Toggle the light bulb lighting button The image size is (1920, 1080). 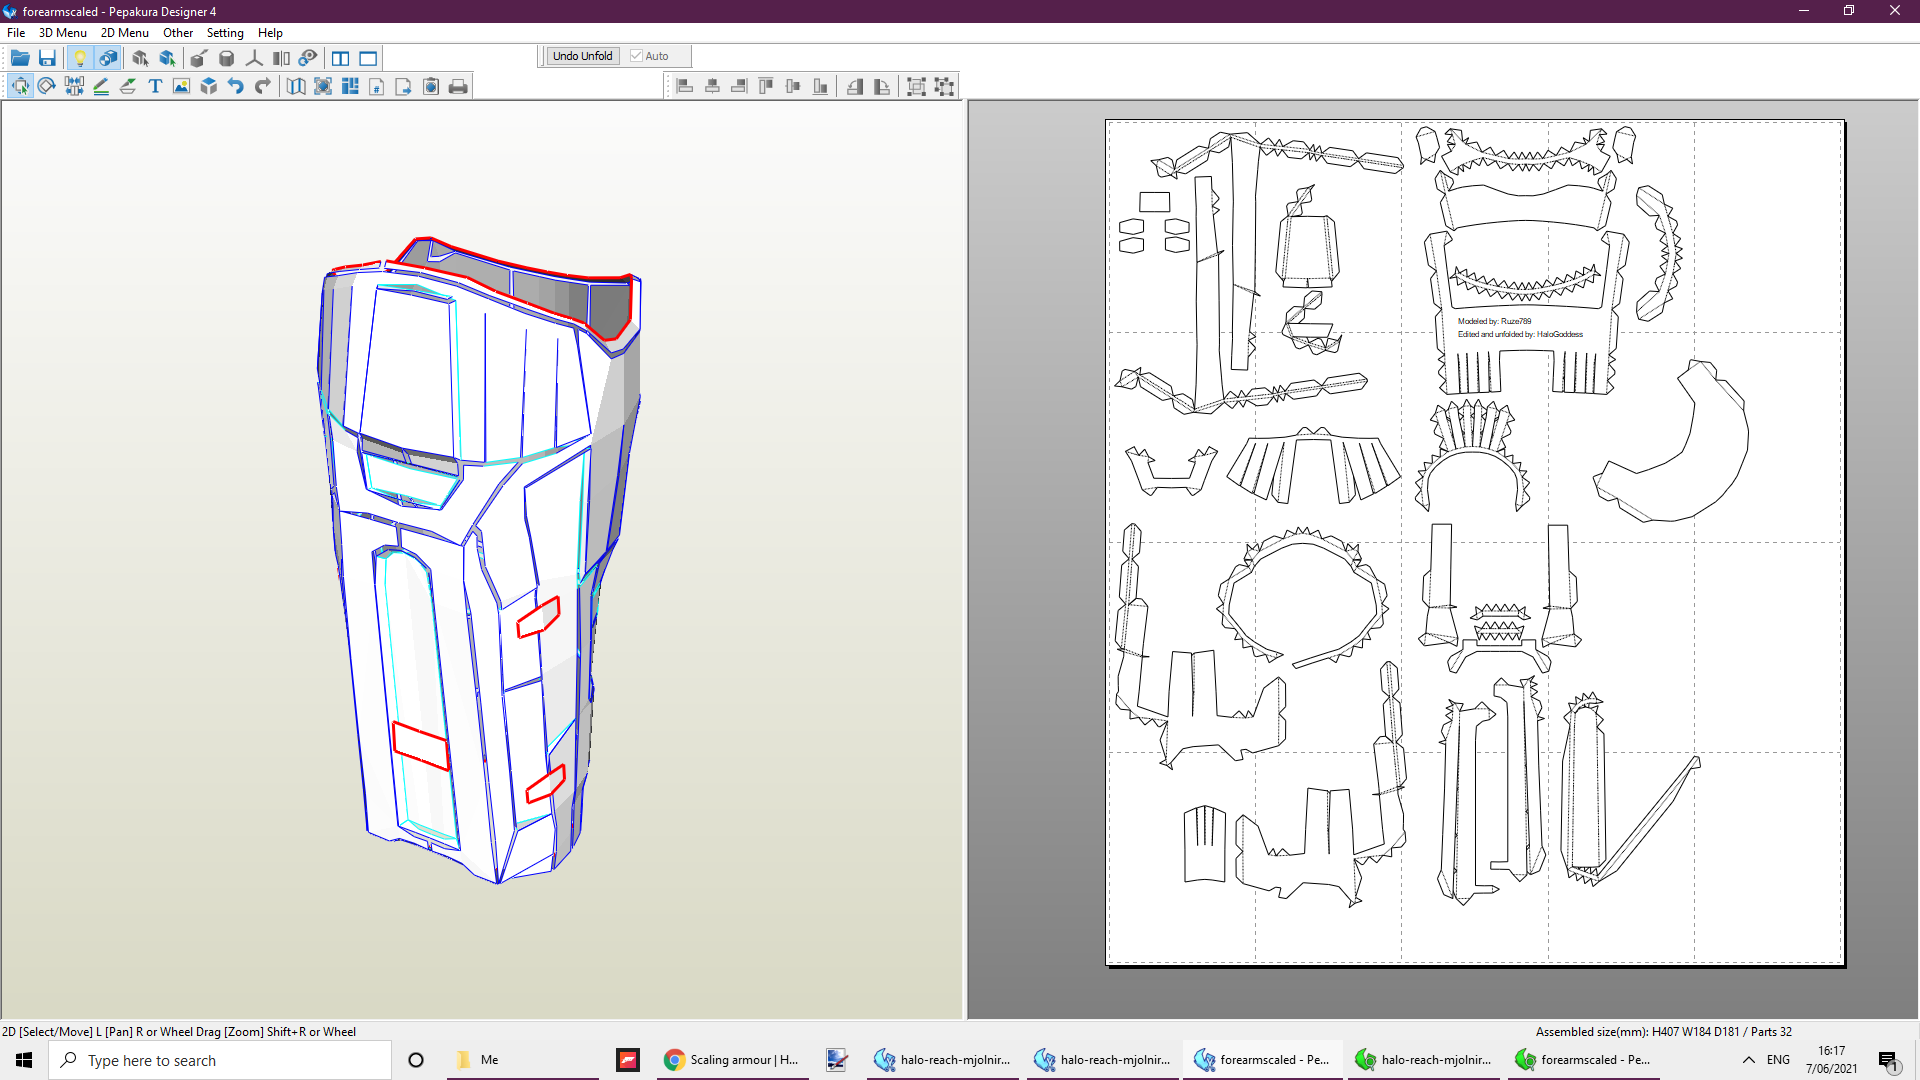click(80, 58)
